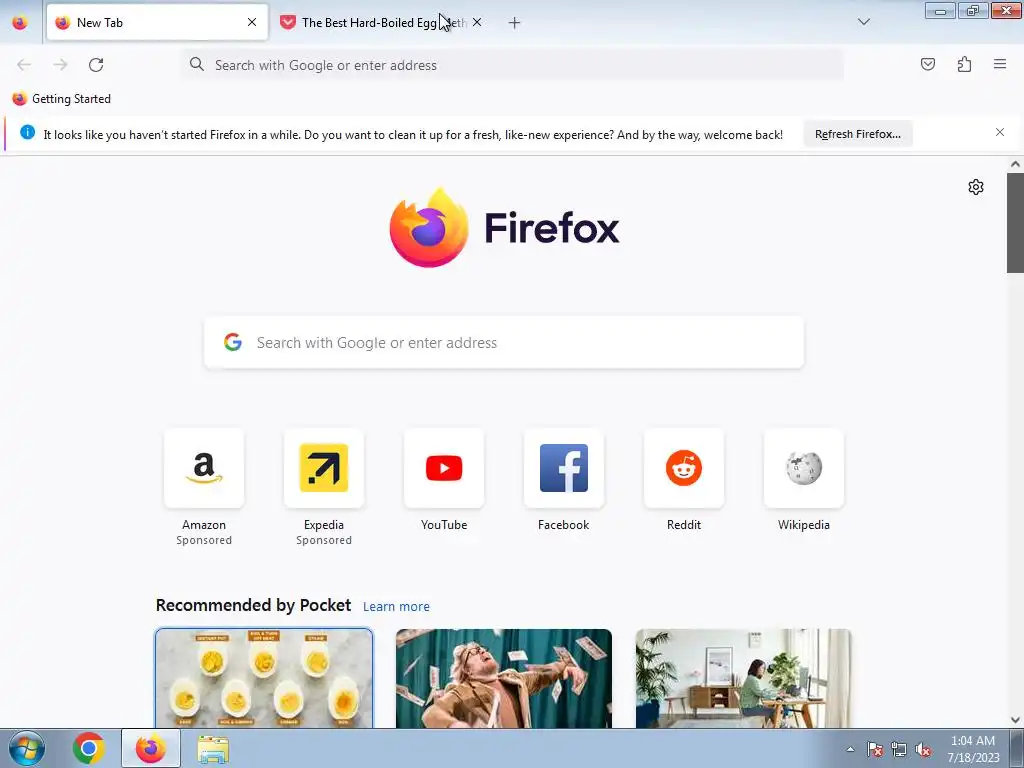The width and height of the screenshot is (1024, 768).
Task: Open the Firefox application menu
Action: pyautogui.click(x=1000, y=64)
